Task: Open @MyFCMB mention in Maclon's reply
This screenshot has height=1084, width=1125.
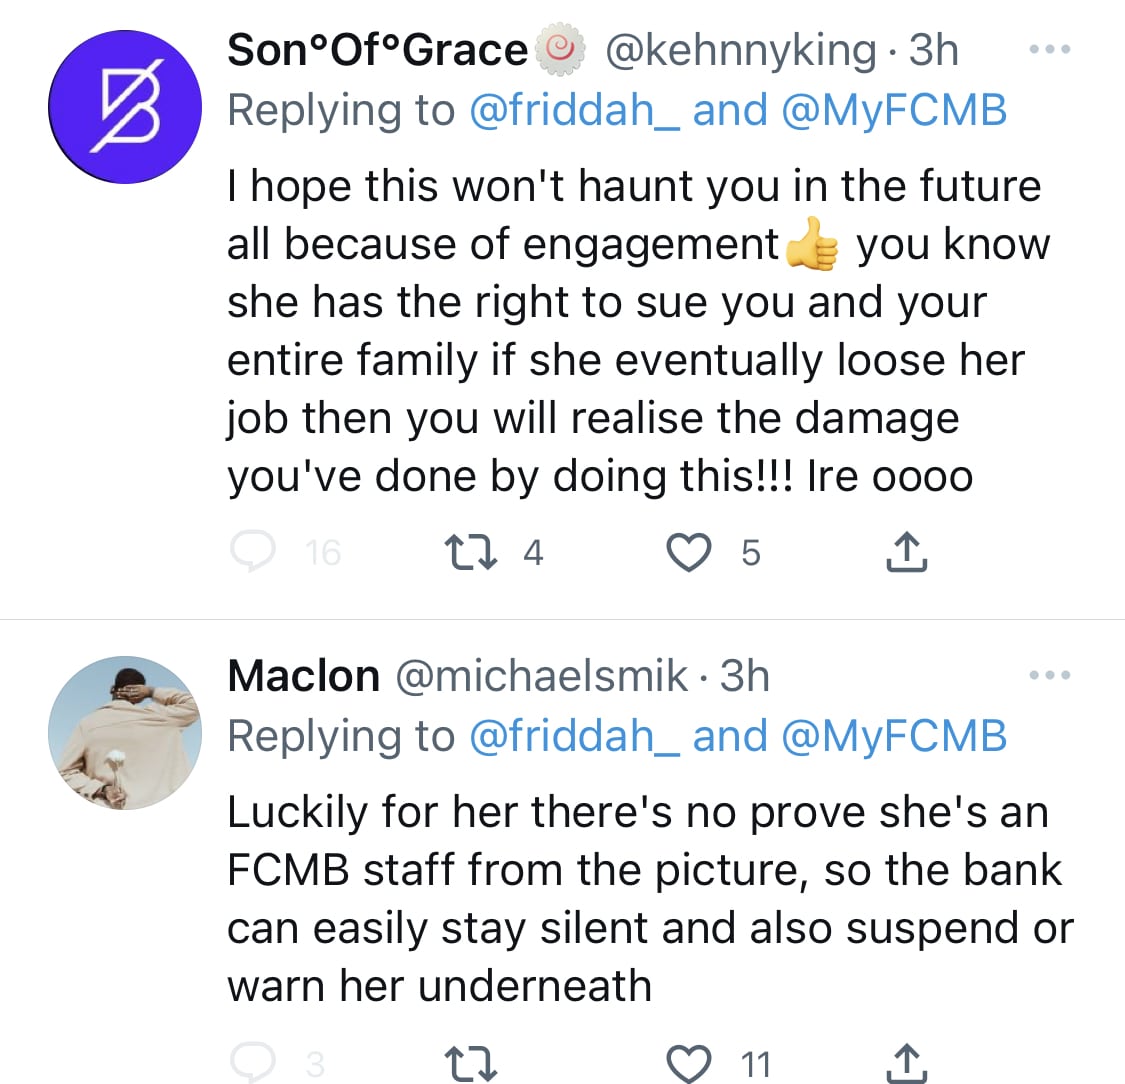Action: (x=892, y=737)
